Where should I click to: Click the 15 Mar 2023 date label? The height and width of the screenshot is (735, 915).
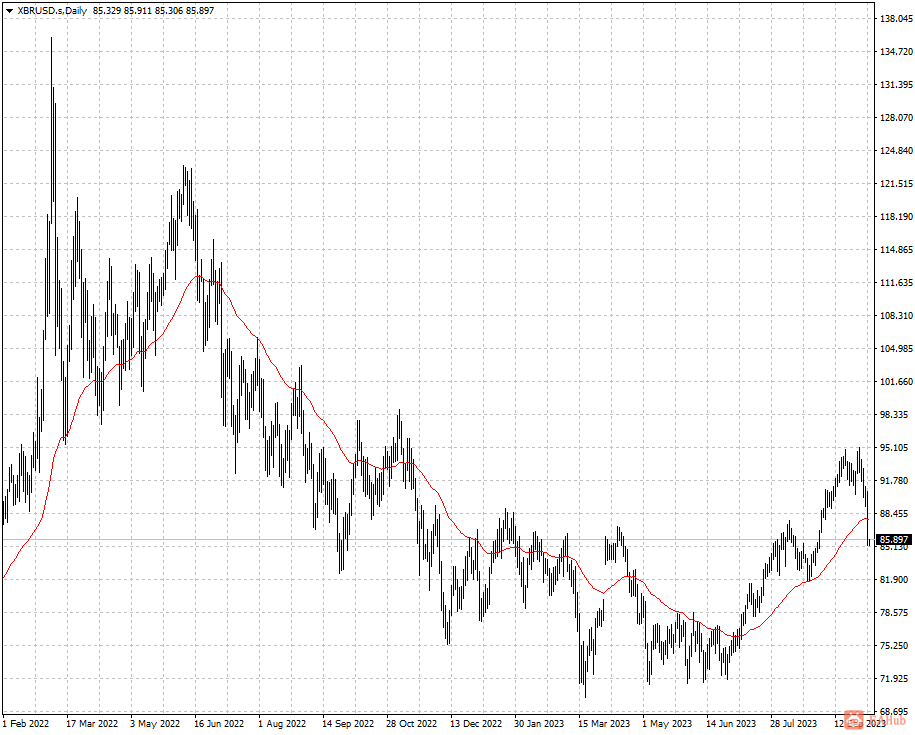click(x=605, y=723)
